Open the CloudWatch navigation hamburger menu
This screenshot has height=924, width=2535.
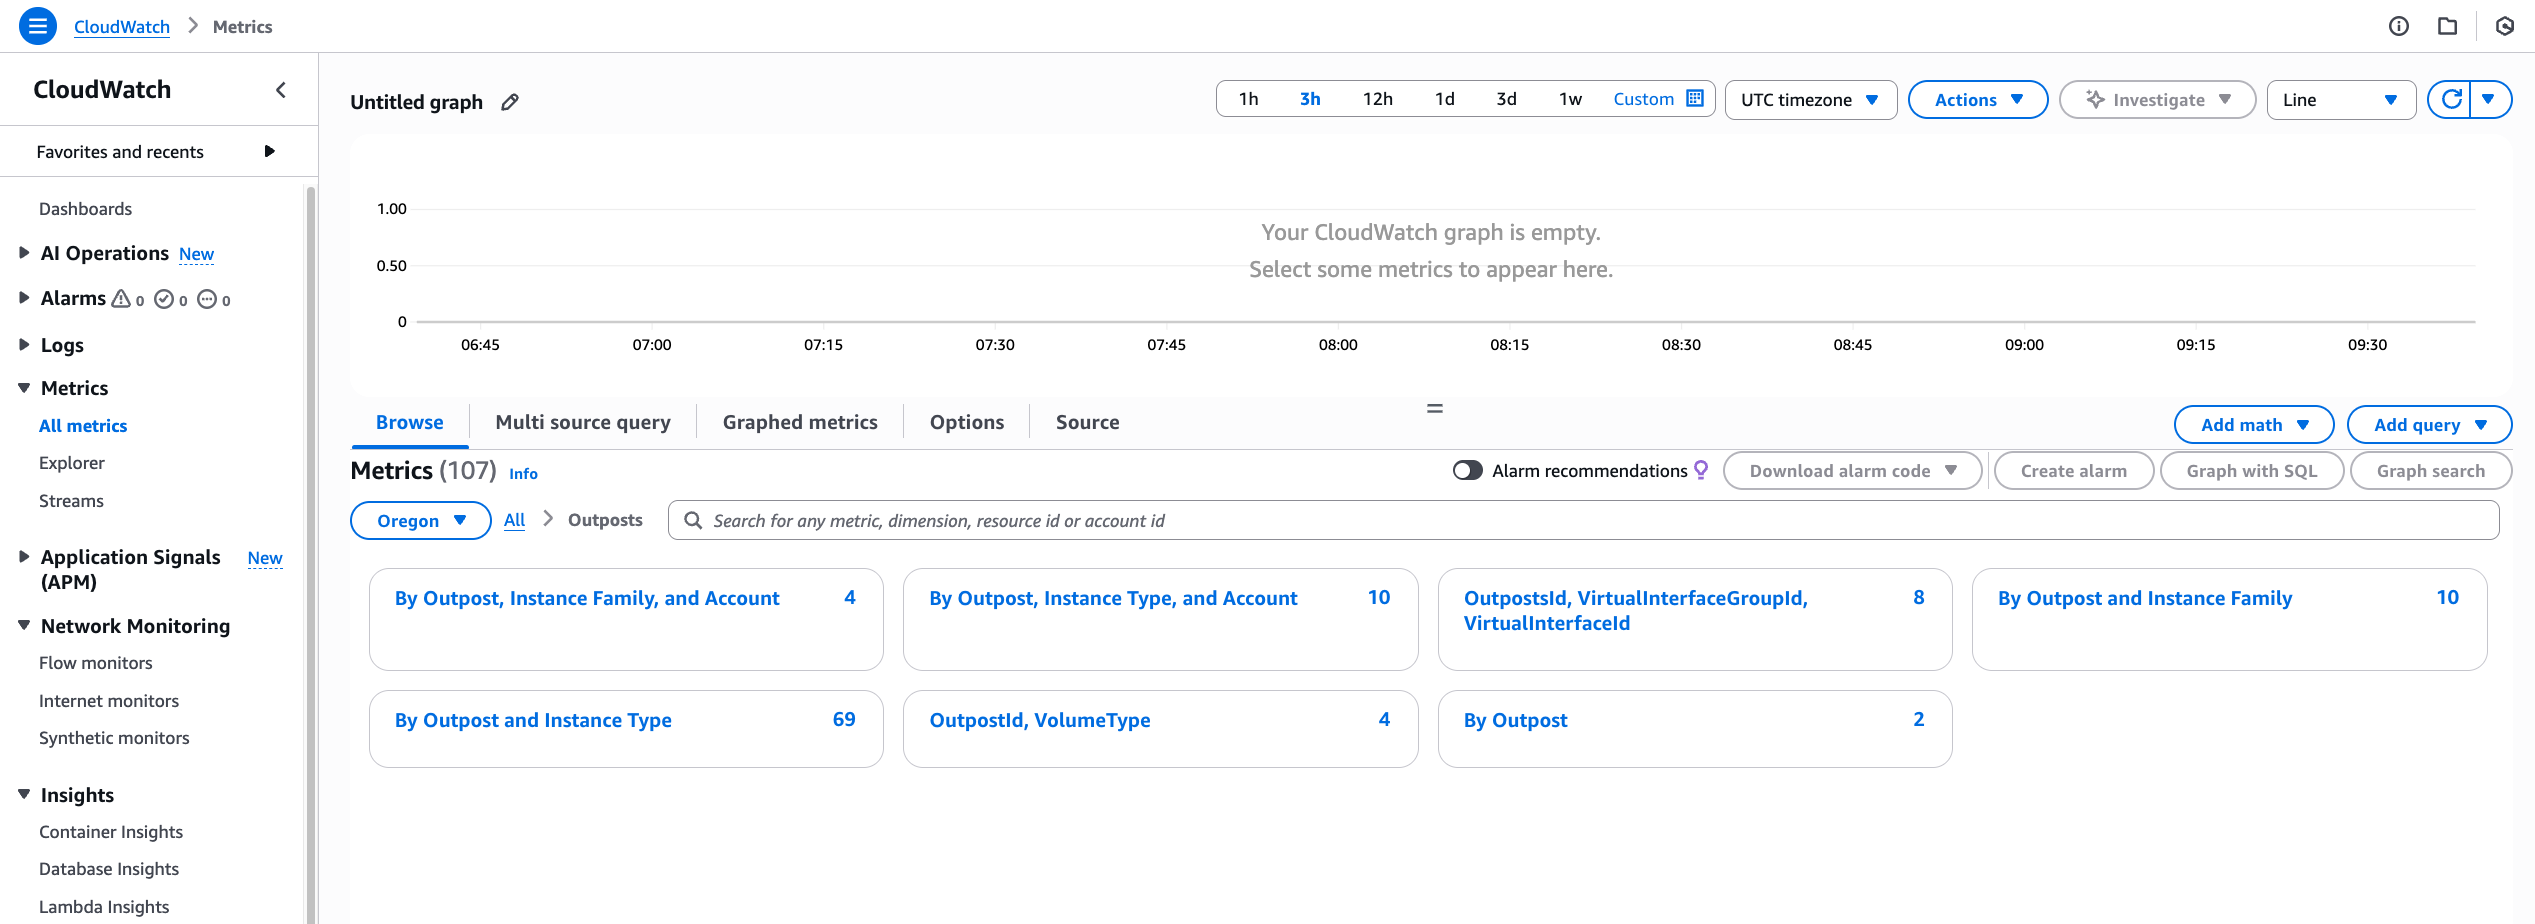[37, 26]
